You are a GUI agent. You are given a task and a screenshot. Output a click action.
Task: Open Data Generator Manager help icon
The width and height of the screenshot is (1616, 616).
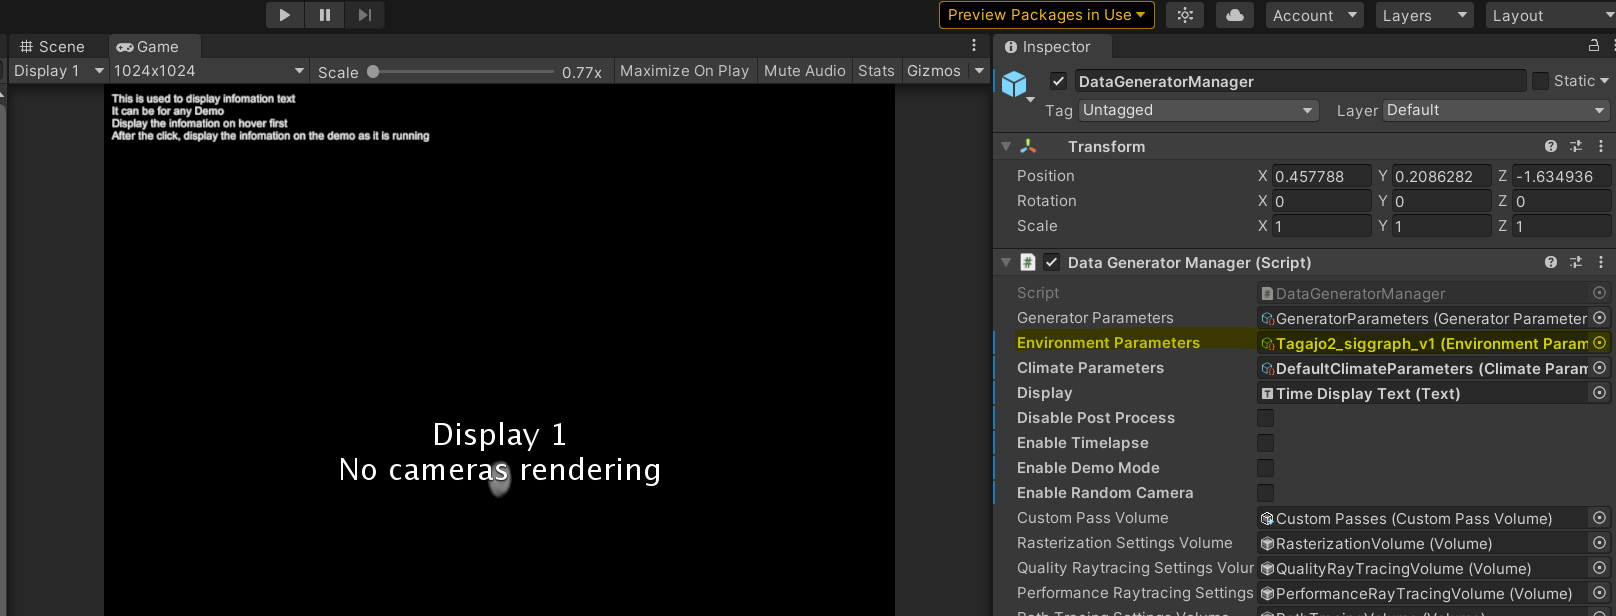1551,262
